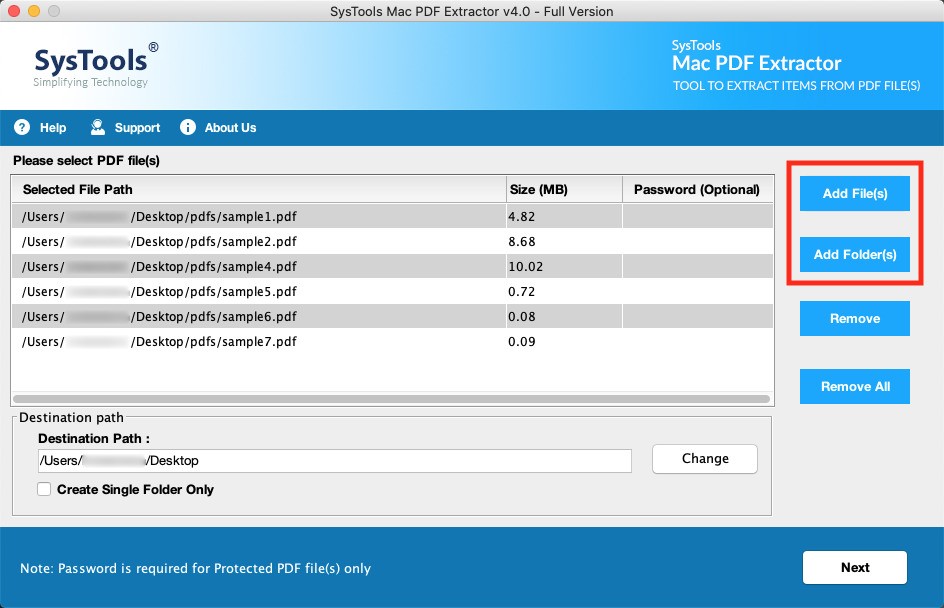Click the Remove All button
This screenshot has width=944, height=608.
point(855,386)
